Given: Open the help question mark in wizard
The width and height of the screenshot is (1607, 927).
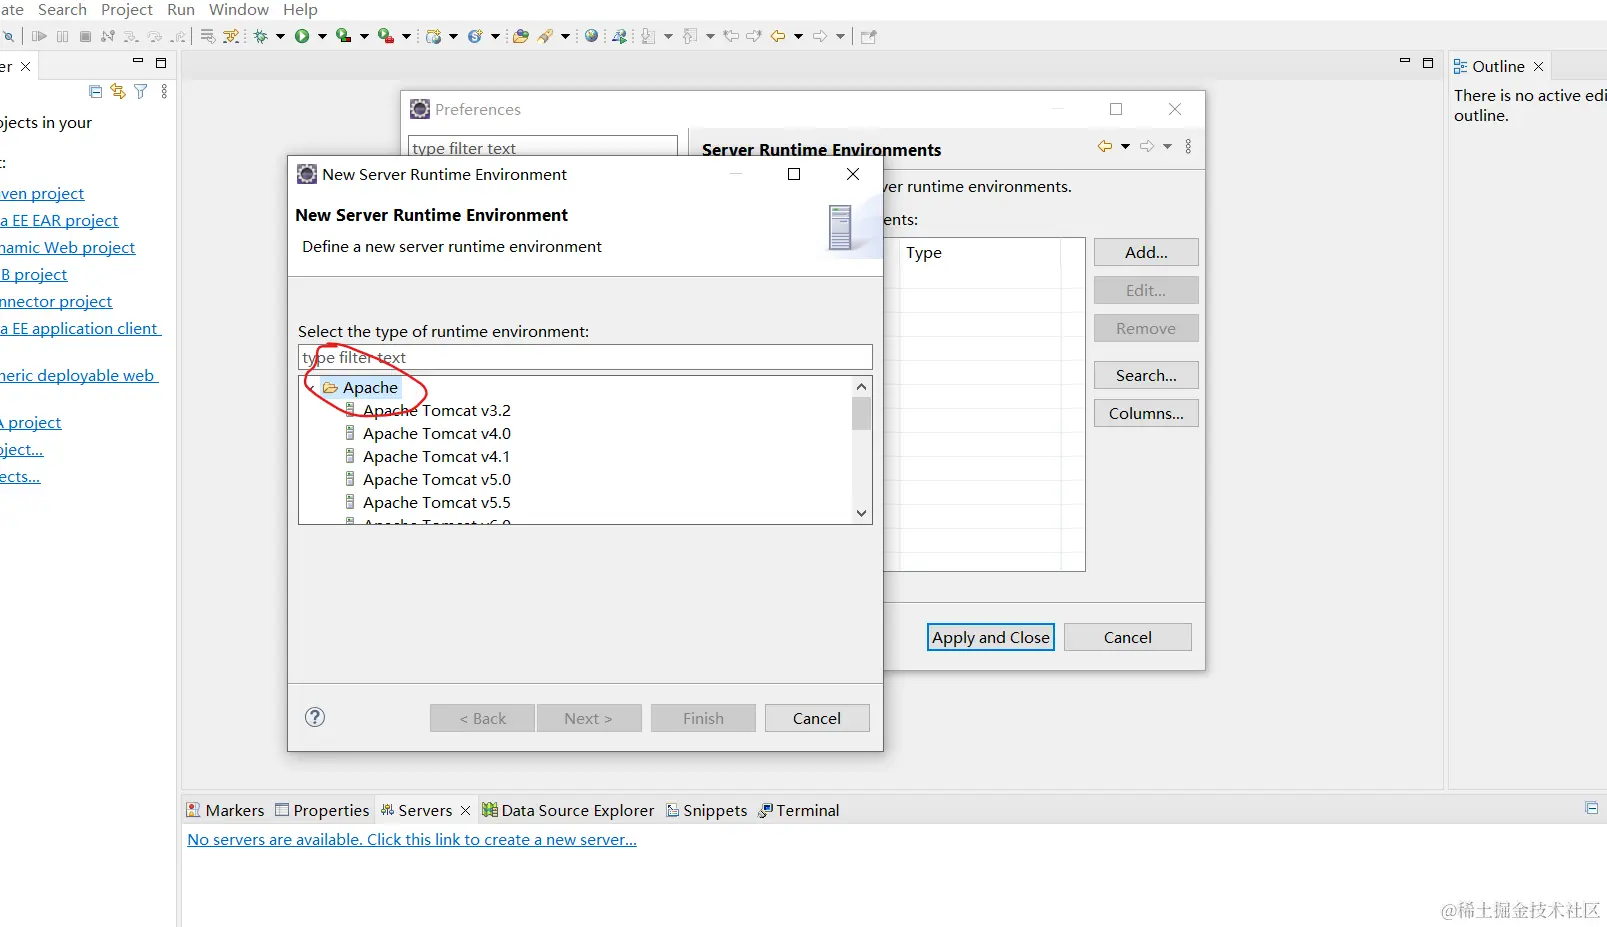Looking at the screenshot, I should point(315,717).
